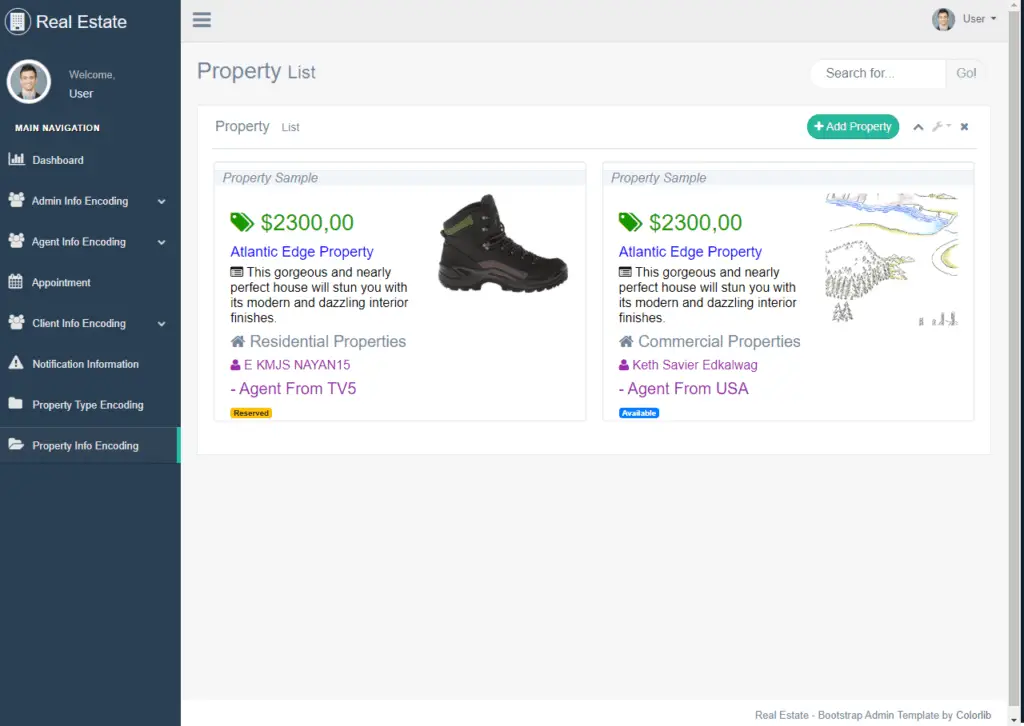Screen dimensions: 1024x726
Task: Open the Appointment menu item
Action: tap(62, 282)
